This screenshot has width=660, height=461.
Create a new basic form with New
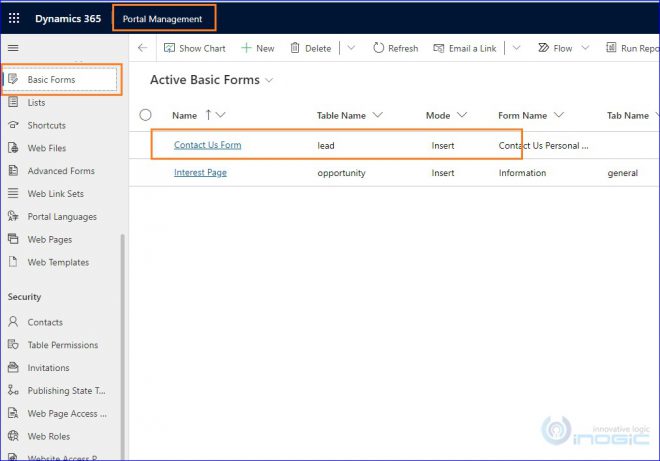(257, 48)
